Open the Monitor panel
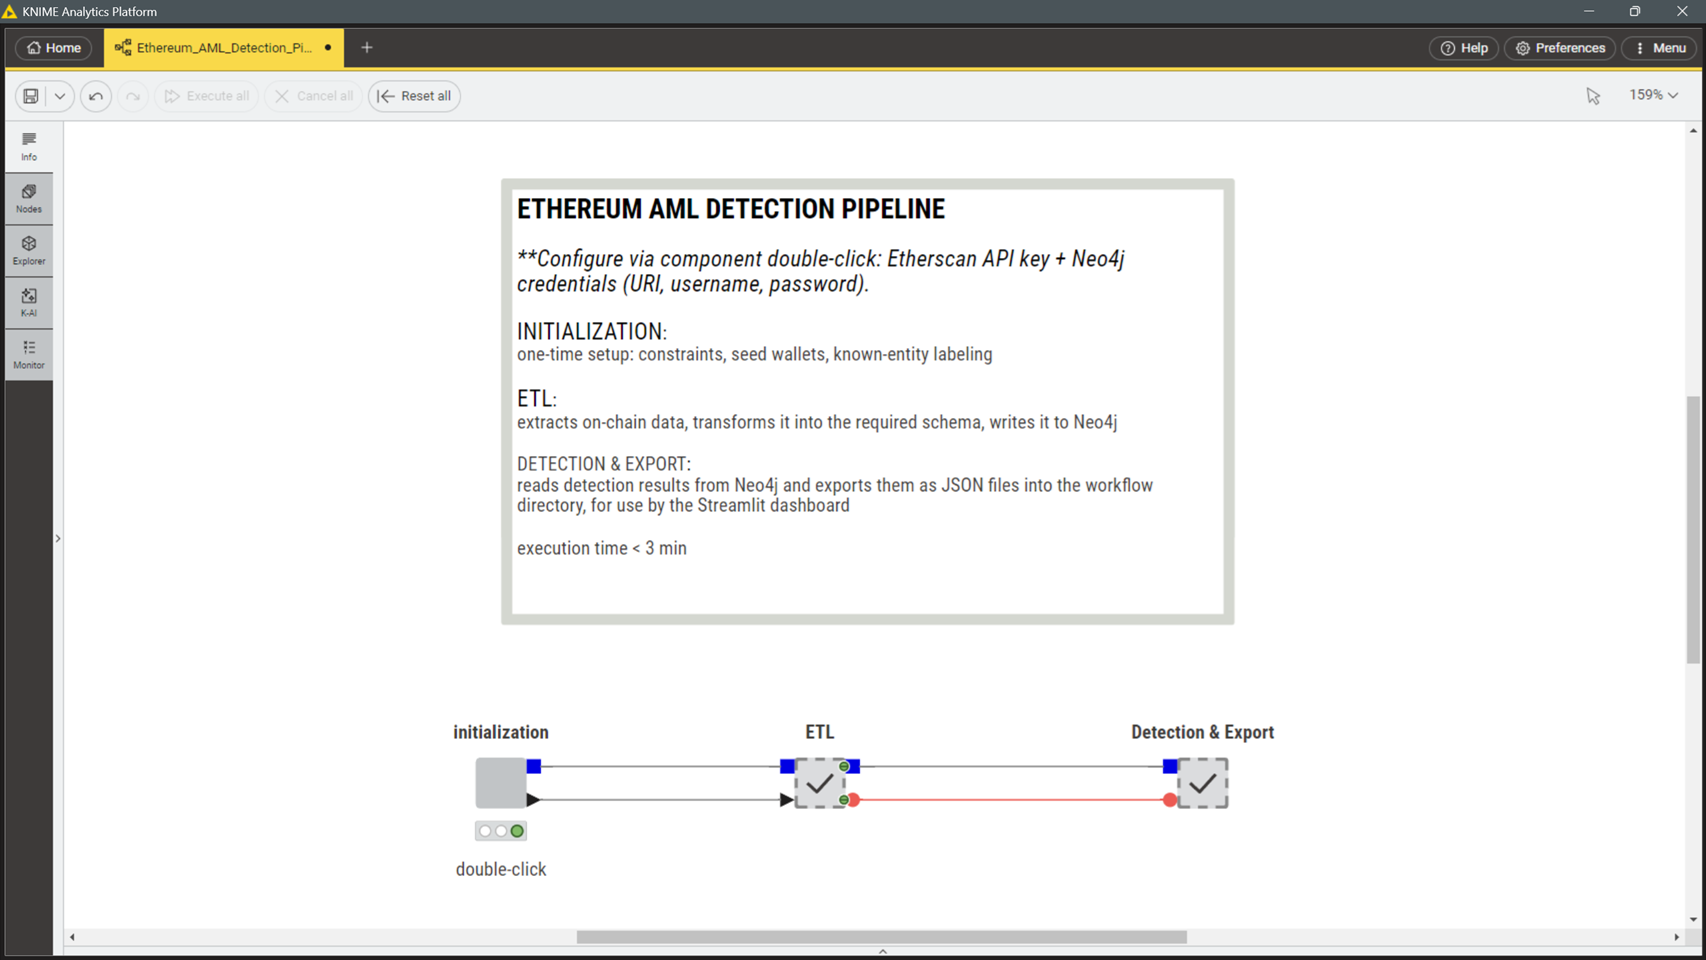Screen dimensions: 1706x960 coord(29,354)
